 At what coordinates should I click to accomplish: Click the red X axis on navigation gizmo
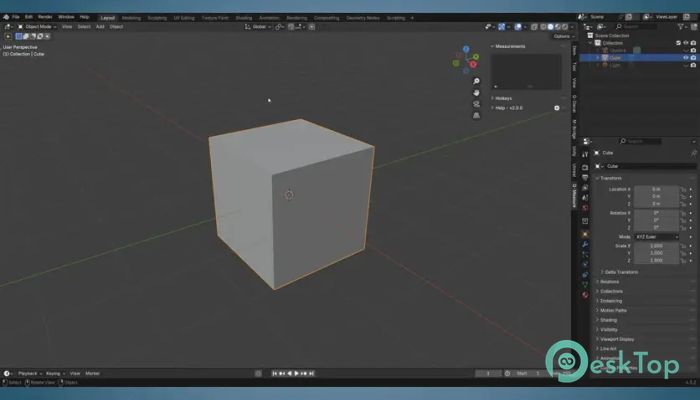tap(473, 65)
